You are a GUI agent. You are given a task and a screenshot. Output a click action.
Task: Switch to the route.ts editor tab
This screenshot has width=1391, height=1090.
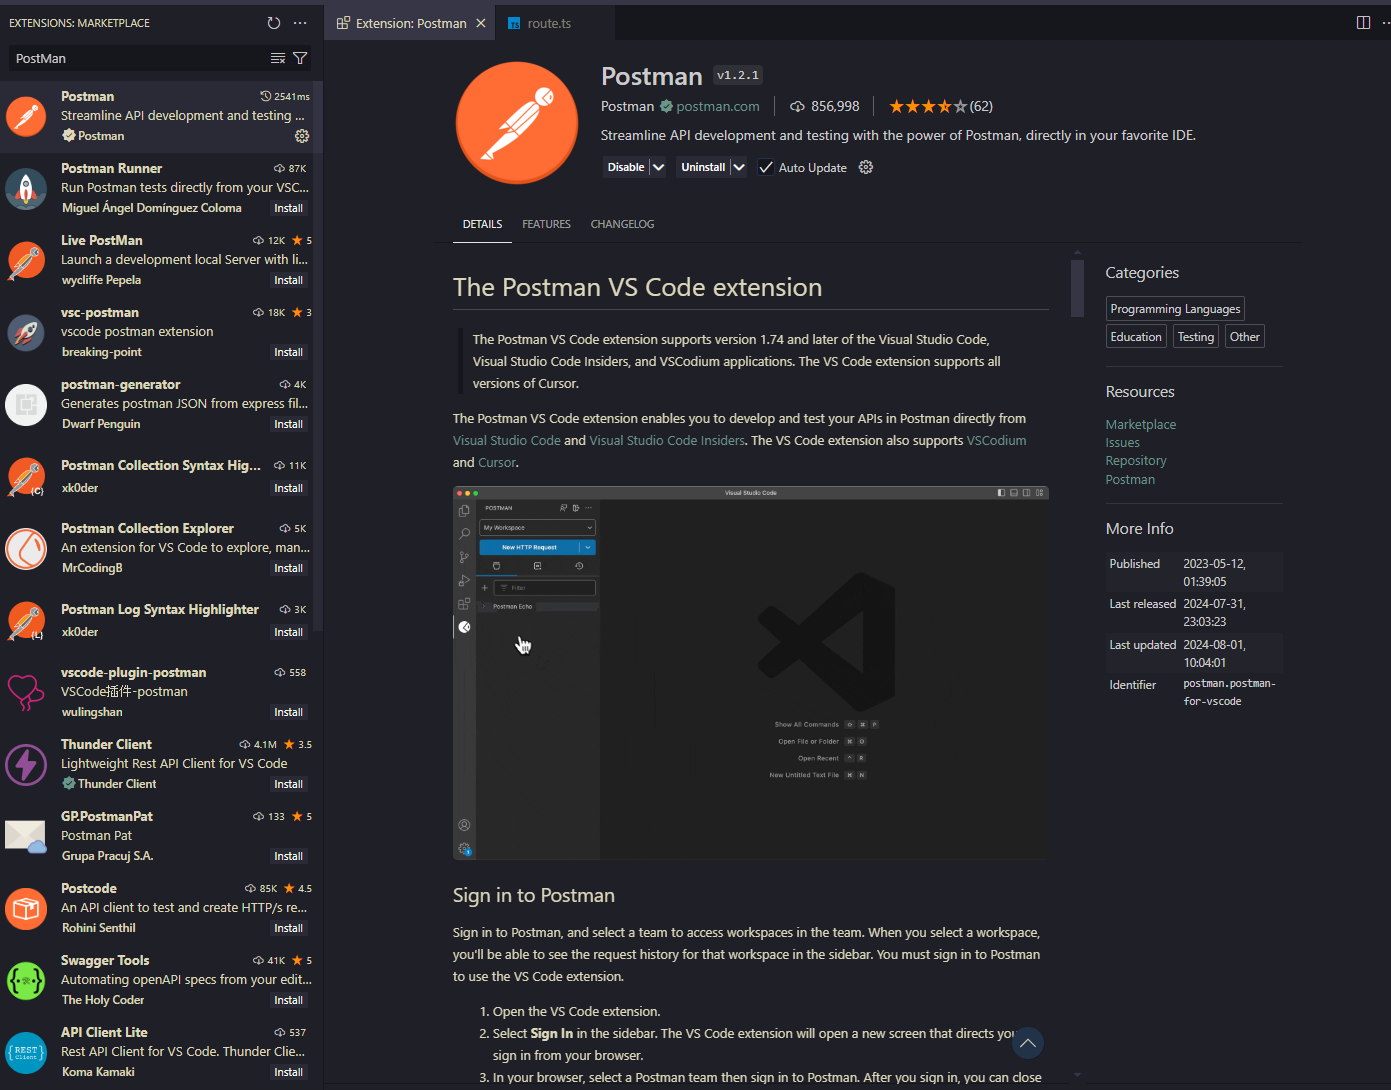549,23
